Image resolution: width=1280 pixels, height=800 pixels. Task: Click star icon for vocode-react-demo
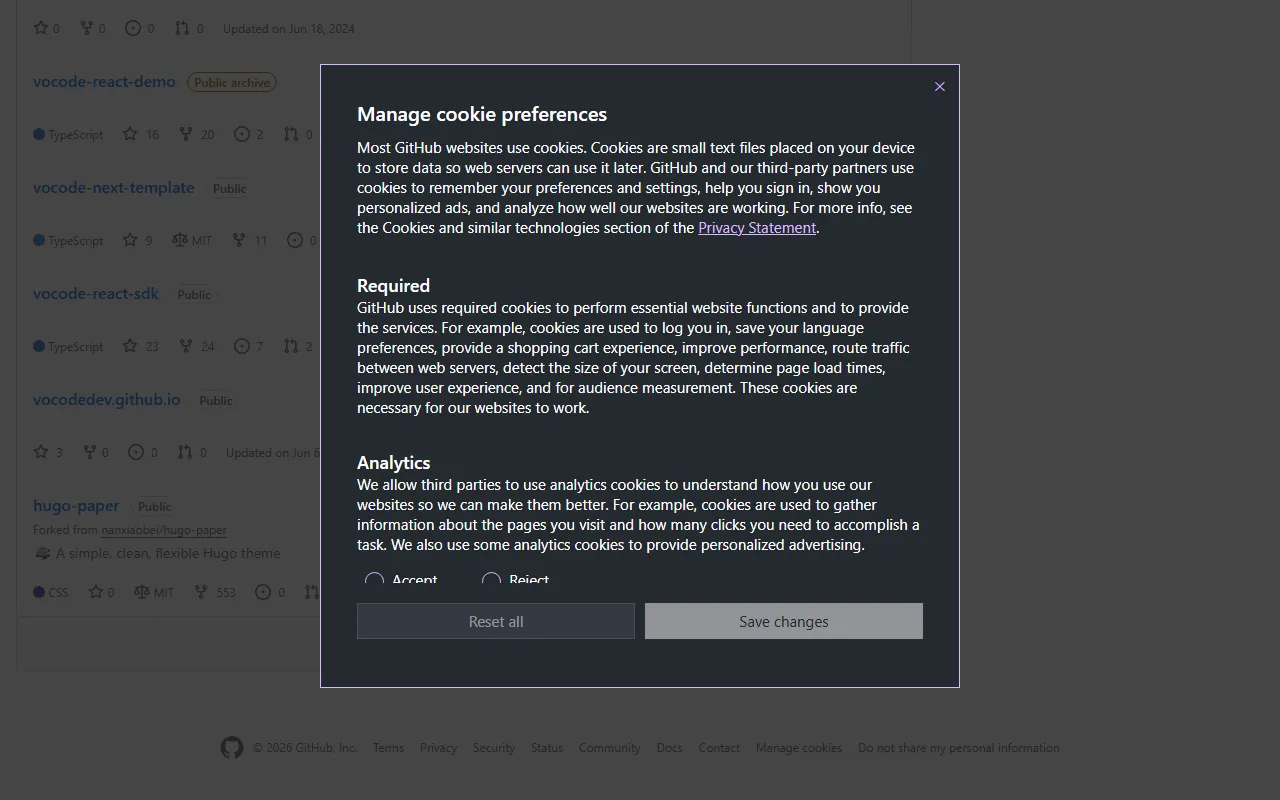(130, 134)
